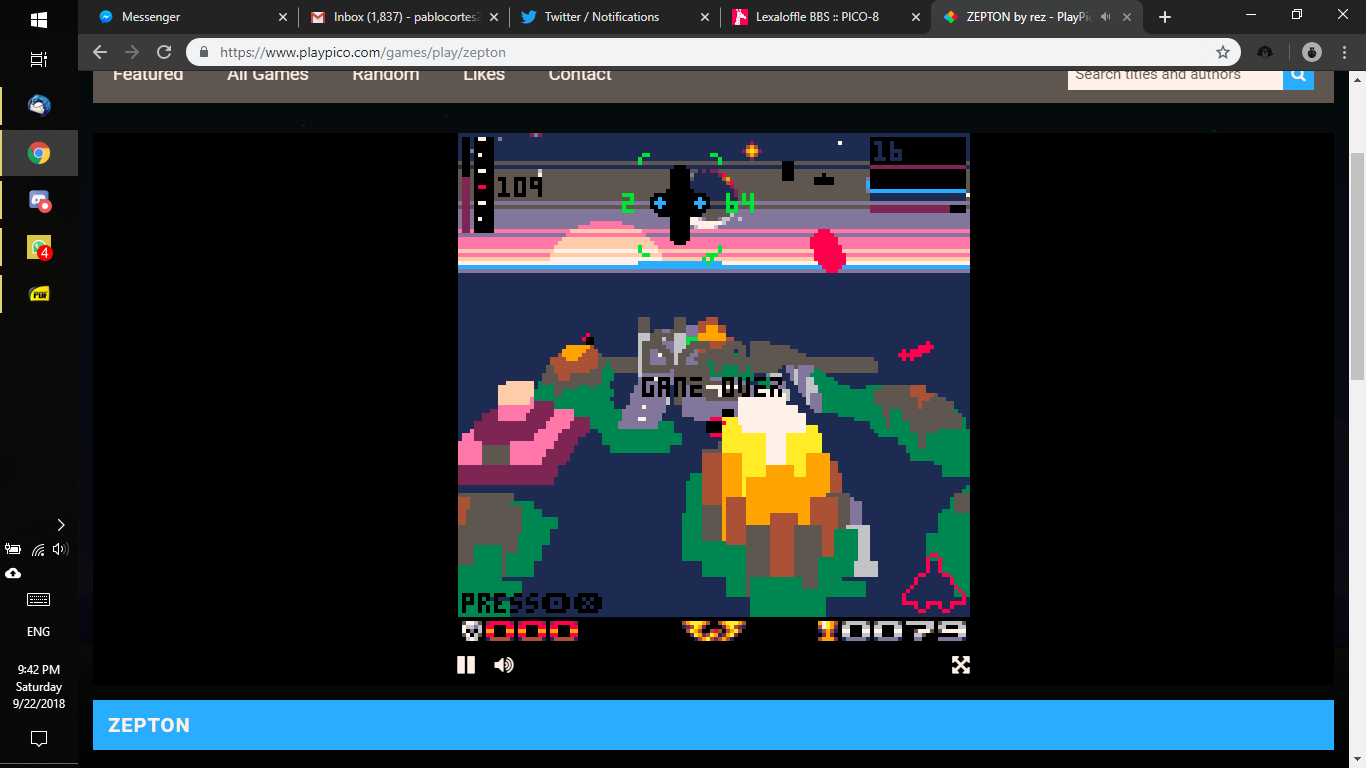View site security lock info
Viewport: 1366px width, 768px height.
coord(204,52)
